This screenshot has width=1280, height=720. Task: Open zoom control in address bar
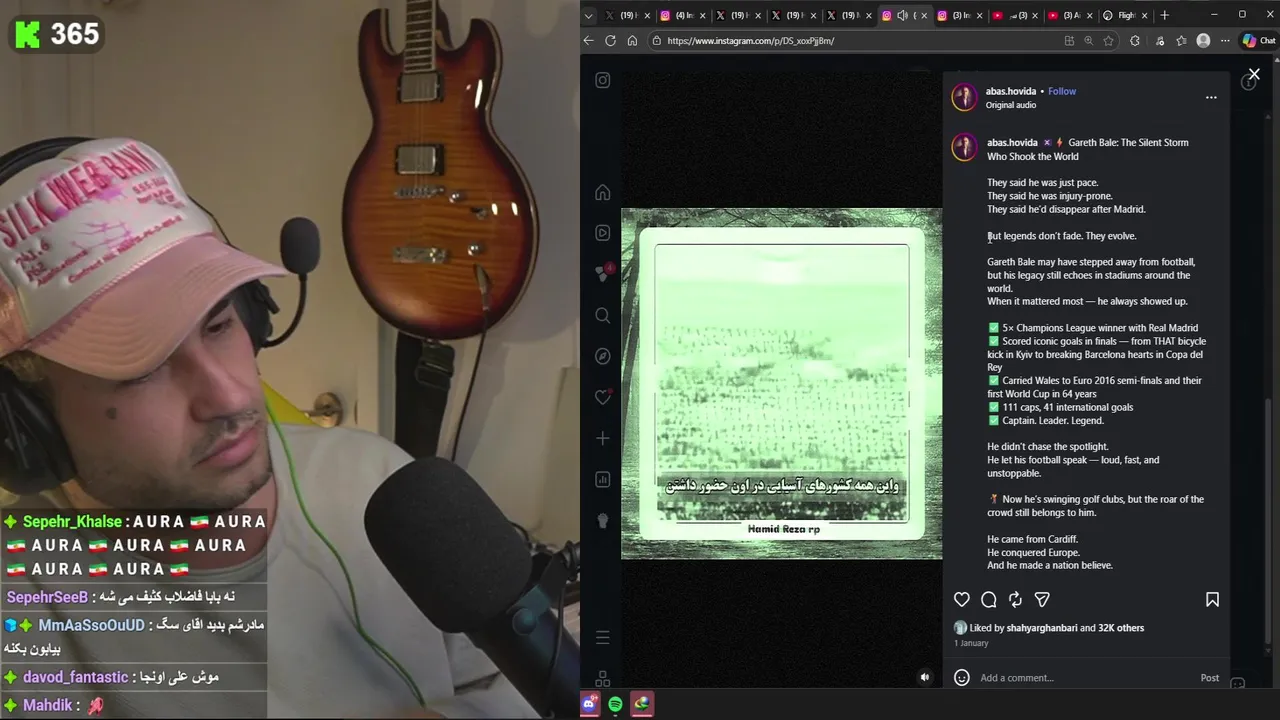1089,41
